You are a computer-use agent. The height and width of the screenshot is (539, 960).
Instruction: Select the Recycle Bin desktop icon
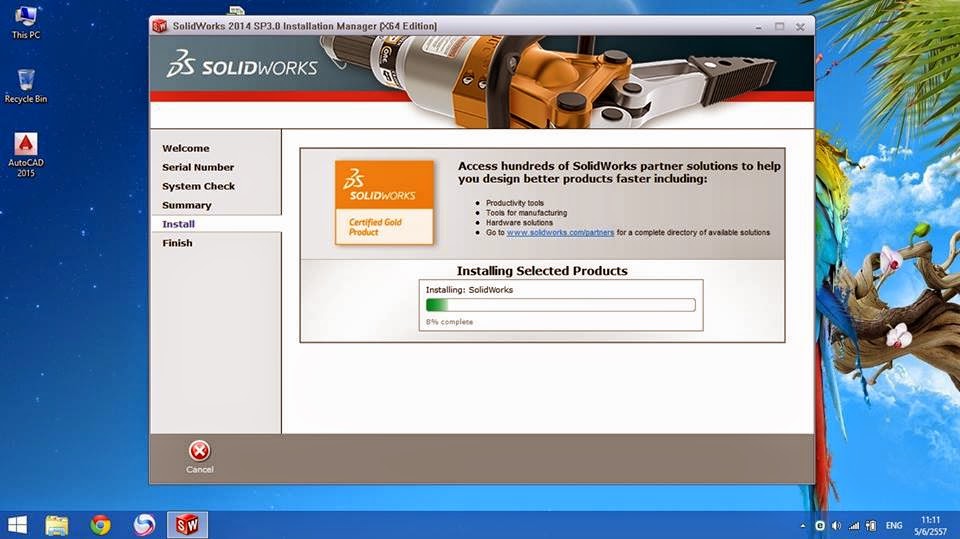point(26,86)
